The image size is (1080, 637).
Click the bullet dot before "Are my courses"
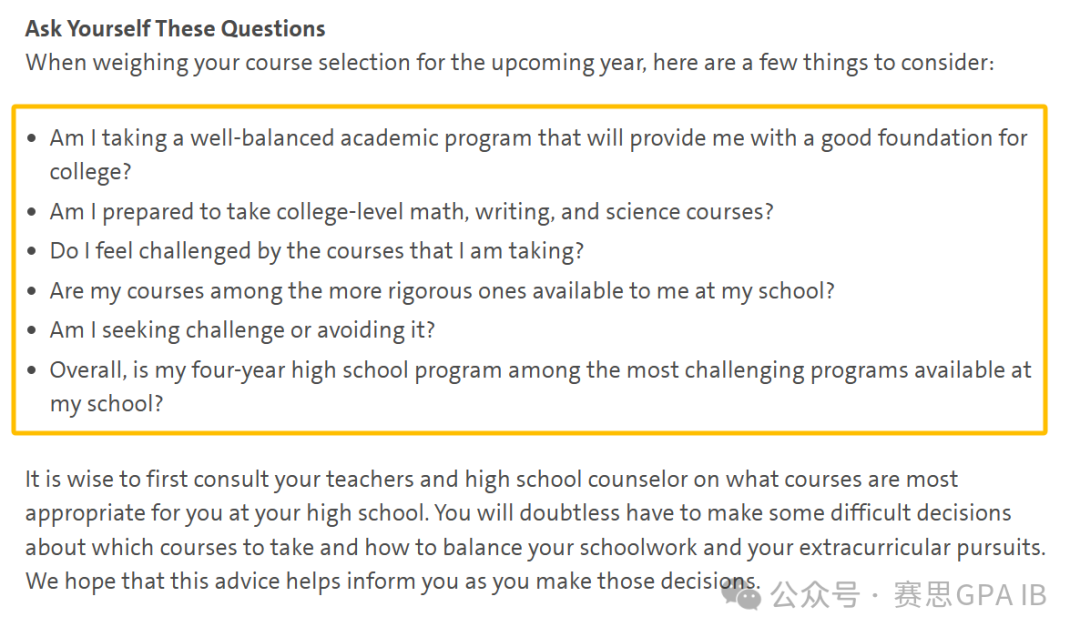pyautogui.click(x=34, y=291)
